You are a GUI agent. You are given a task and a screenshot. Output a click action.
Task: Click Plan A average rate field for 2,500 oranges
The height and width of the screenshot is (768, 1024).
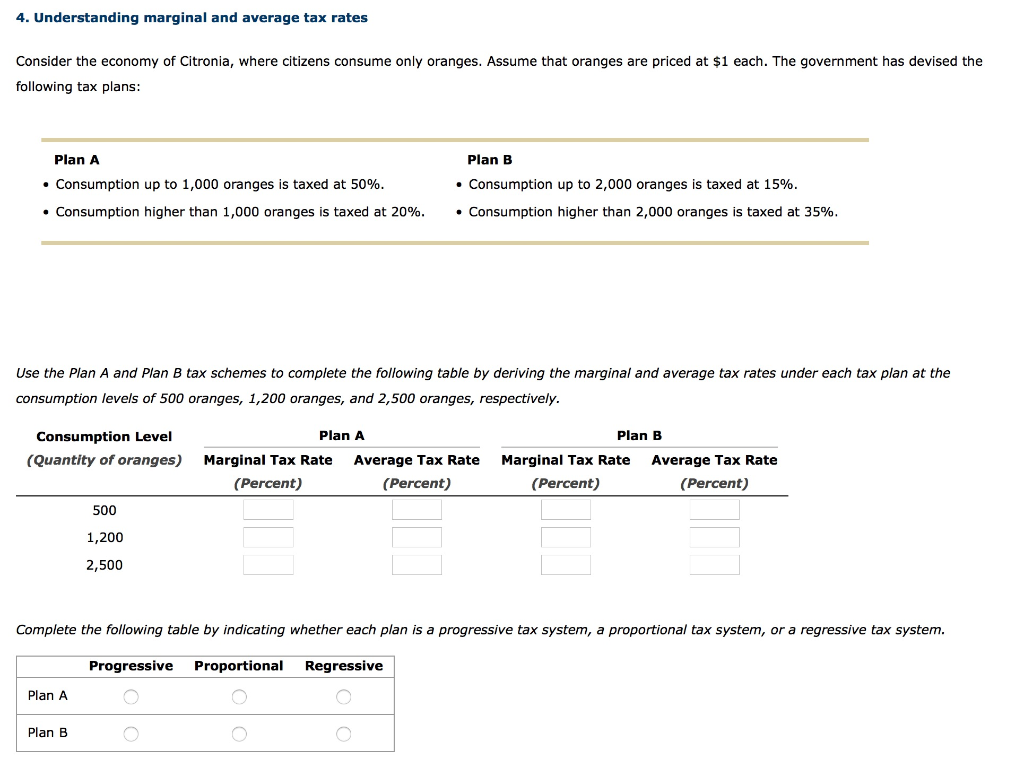point(417,564)
